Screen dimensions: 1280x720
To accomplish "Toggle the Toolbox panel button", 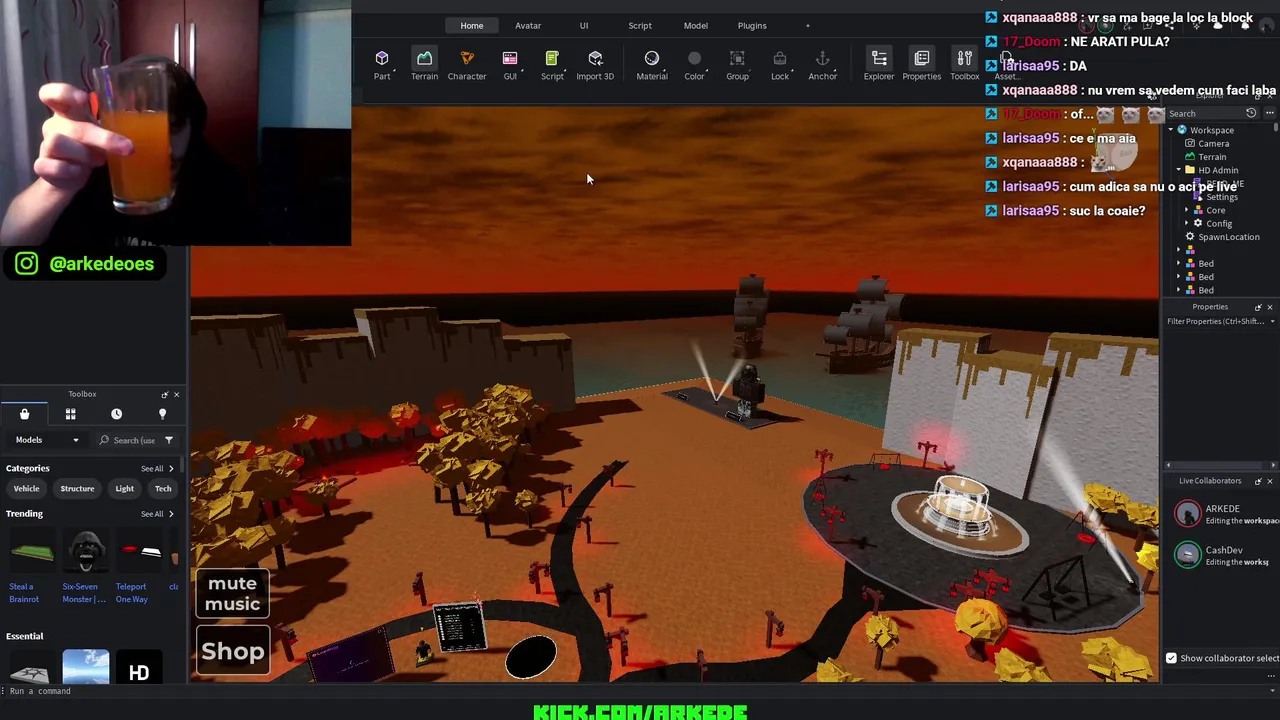I will [x=964, y=64].
